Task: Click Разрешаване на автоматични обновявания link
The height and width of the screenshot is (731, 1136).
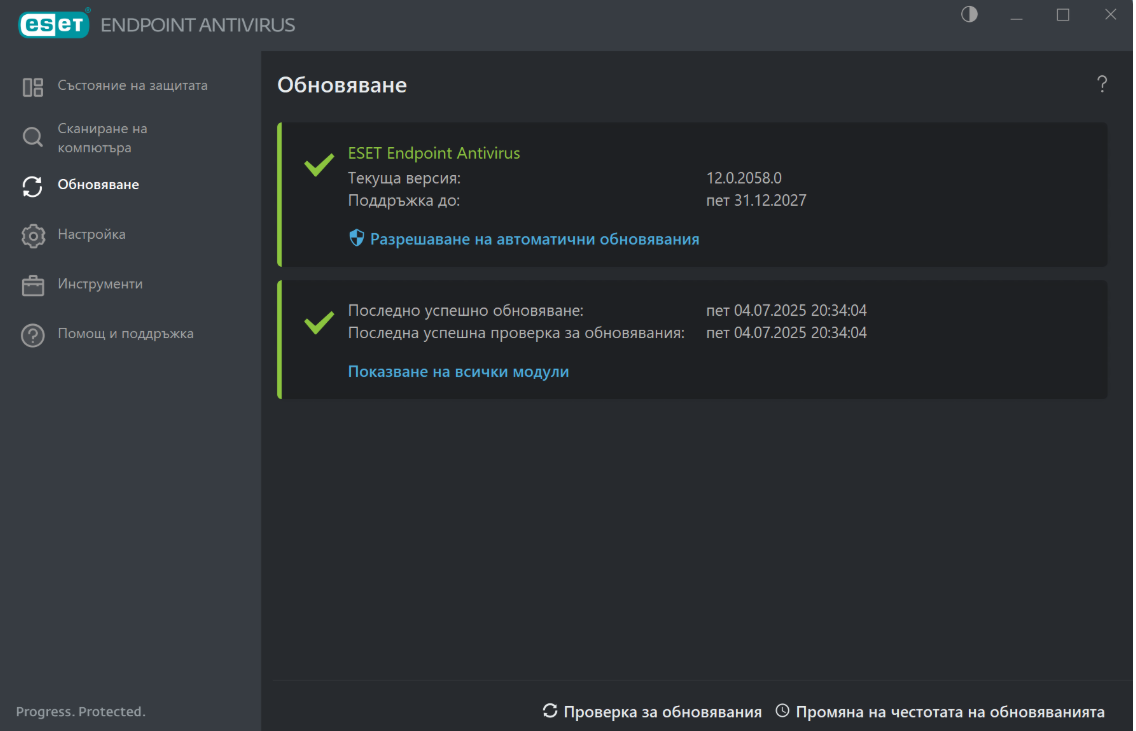Action: click(534, 240)
